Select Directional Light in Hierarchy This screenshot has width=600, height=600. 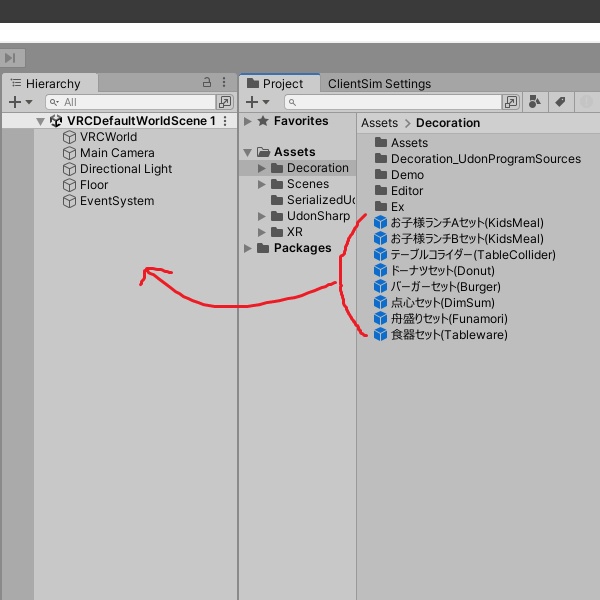[x=126, y=169]
